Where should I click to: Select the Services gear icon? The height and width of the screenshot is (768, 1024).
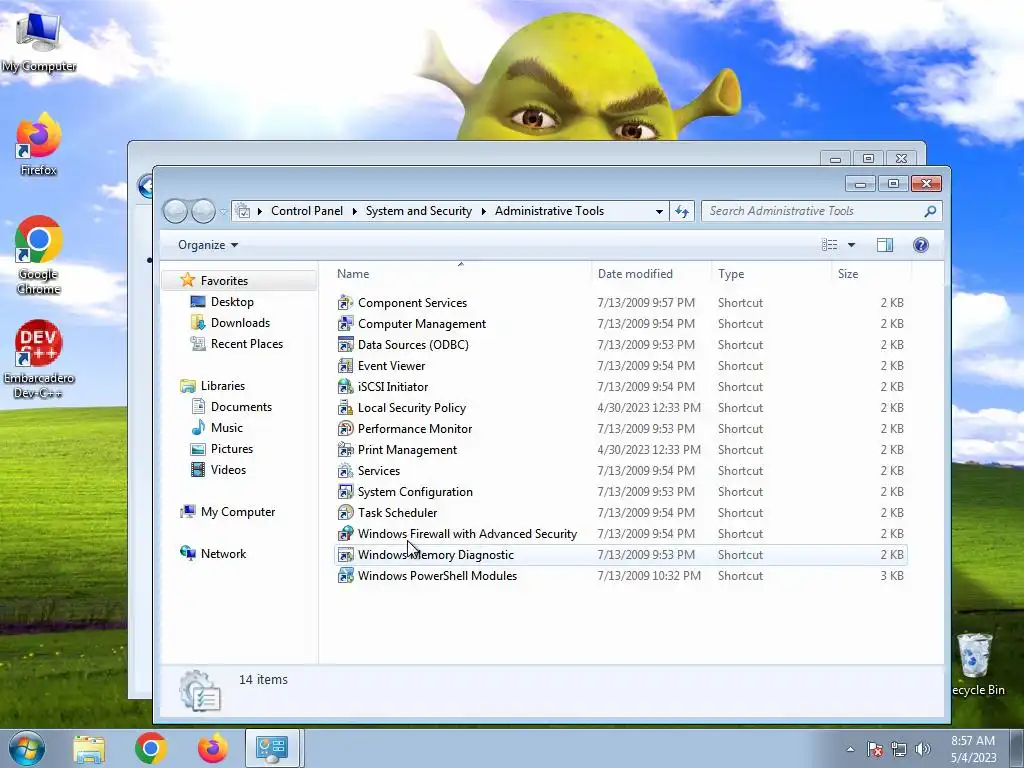[x=345, y=471]
